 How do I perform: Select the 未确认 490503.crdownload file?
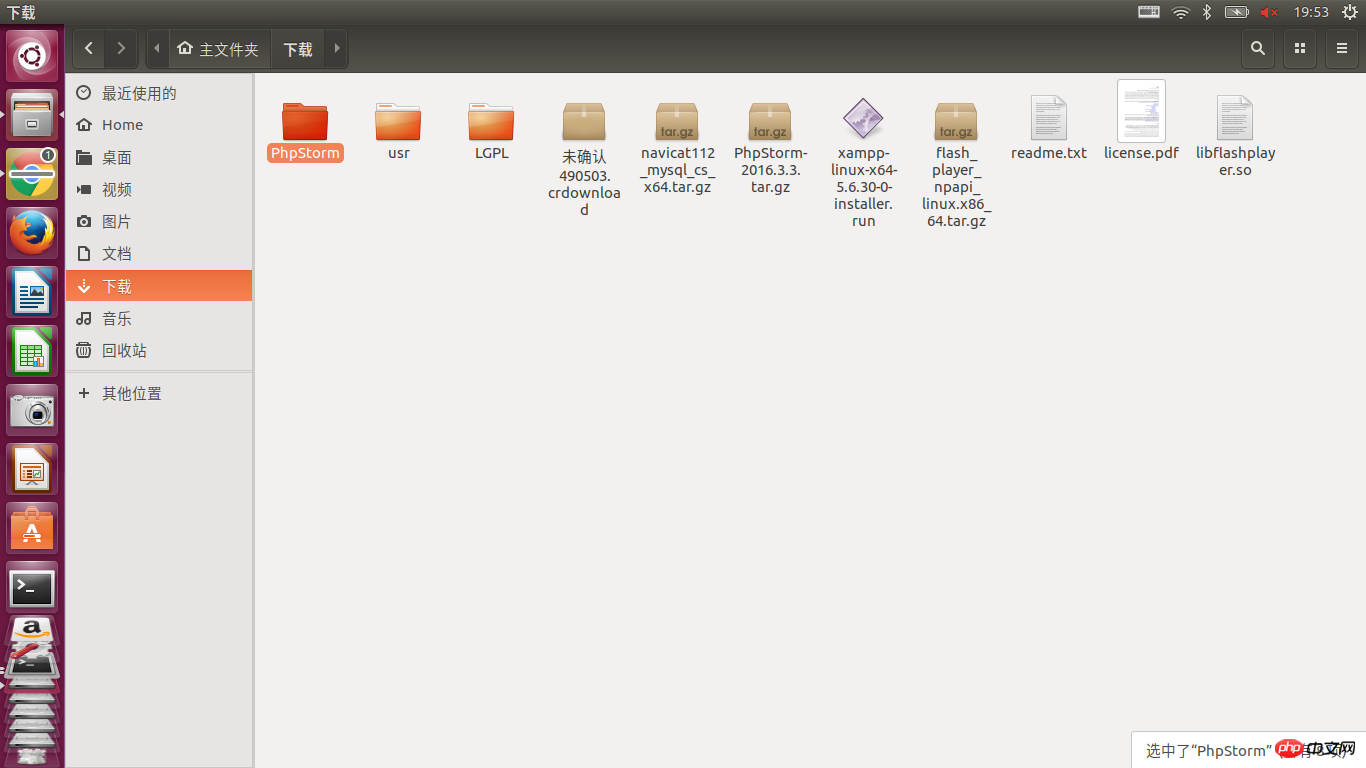(x=584, y=122)
